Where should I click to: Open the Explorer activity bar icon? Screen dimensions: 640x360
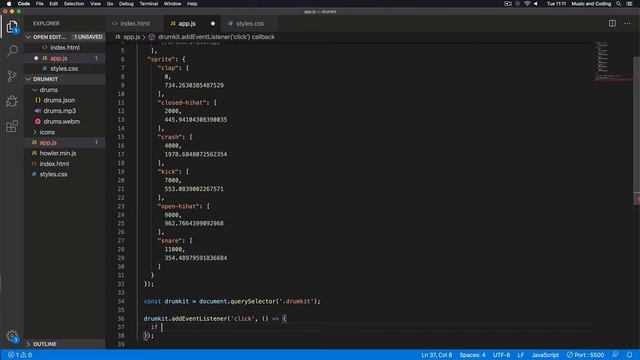[12, 27]
